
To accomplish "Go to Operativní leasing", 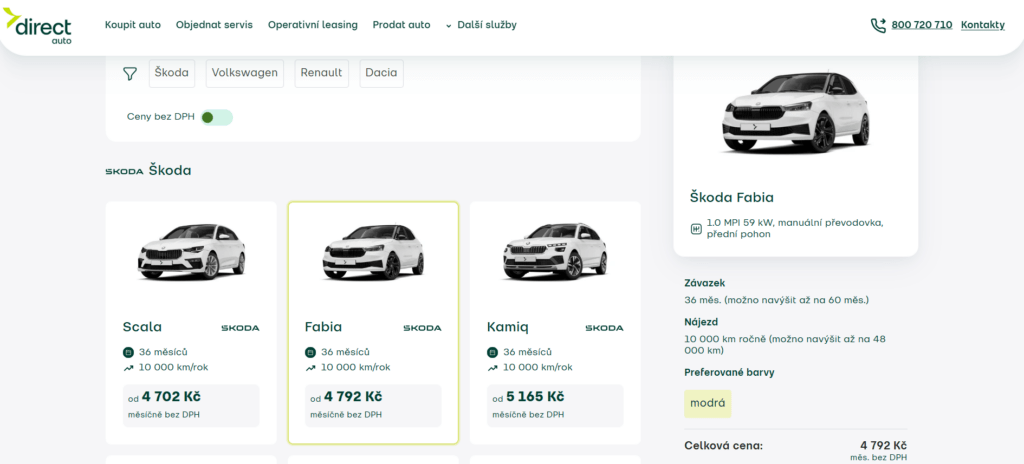I will coord(313,25).
